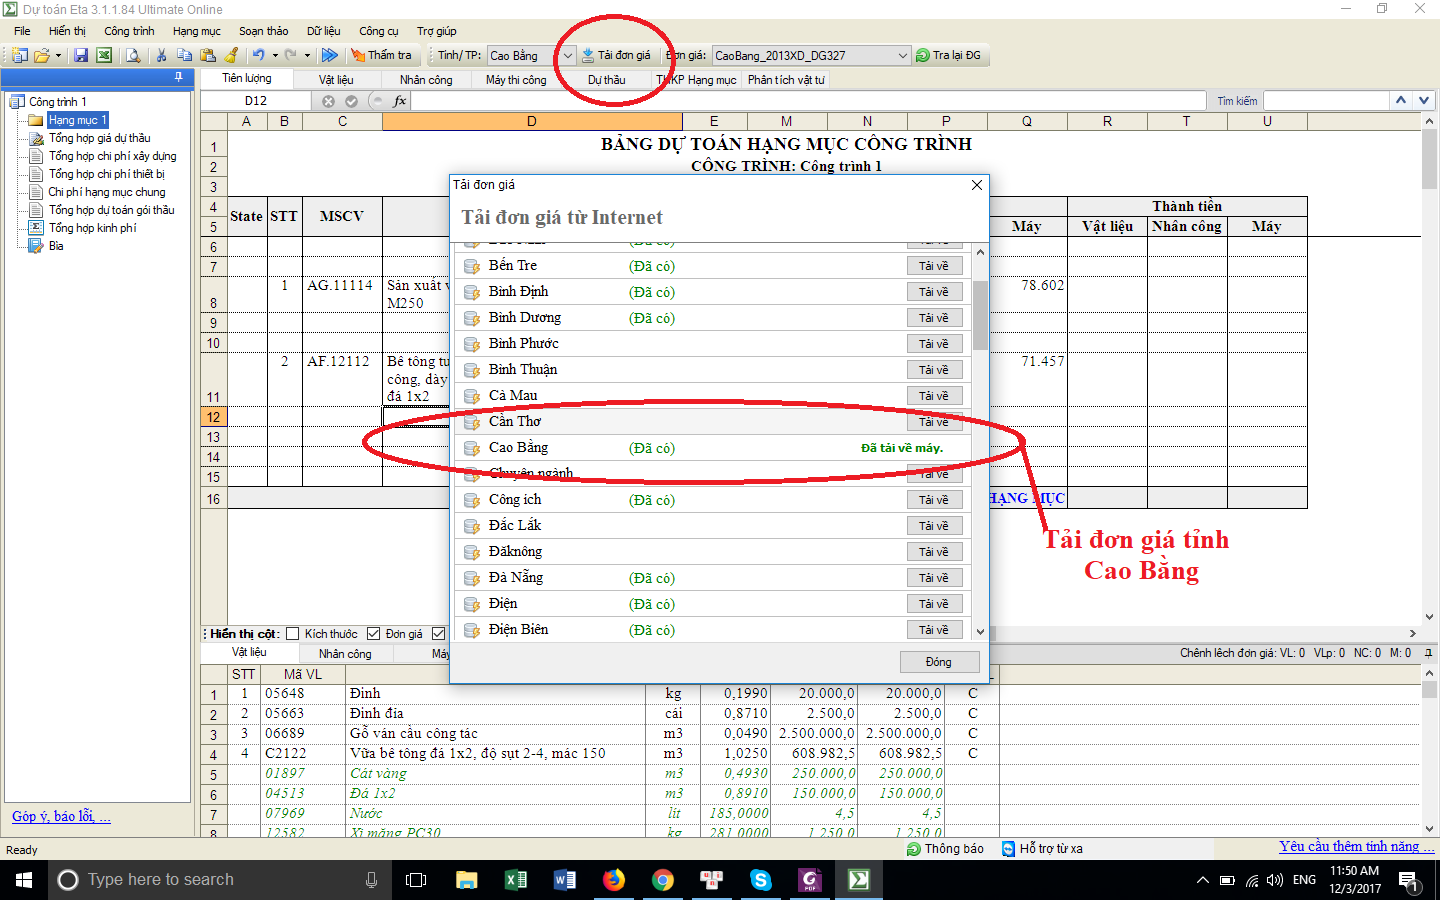The height and width of the screenshot is (900, 1440).
Task: Click the province list vertical scrollbar thumb
Action: (x=980, y=315)
